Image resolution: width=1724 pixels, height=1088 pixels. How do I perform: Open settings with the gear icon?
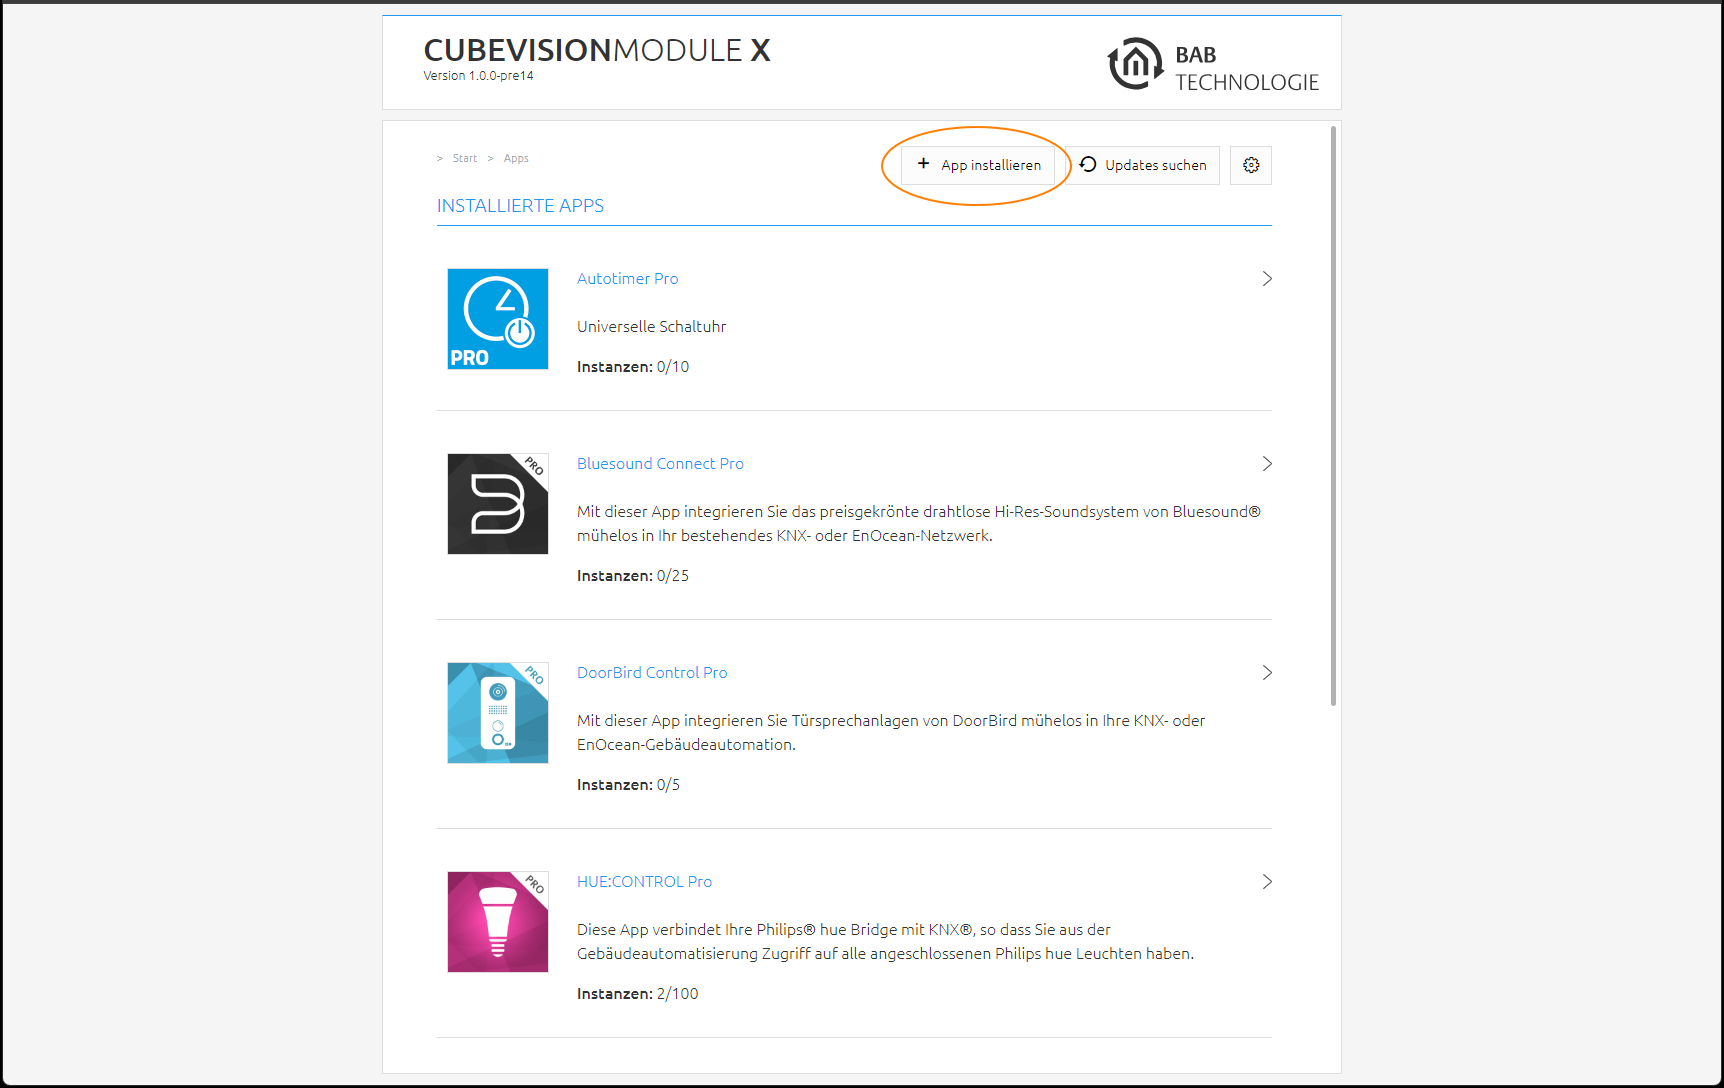pos(1251,165)
